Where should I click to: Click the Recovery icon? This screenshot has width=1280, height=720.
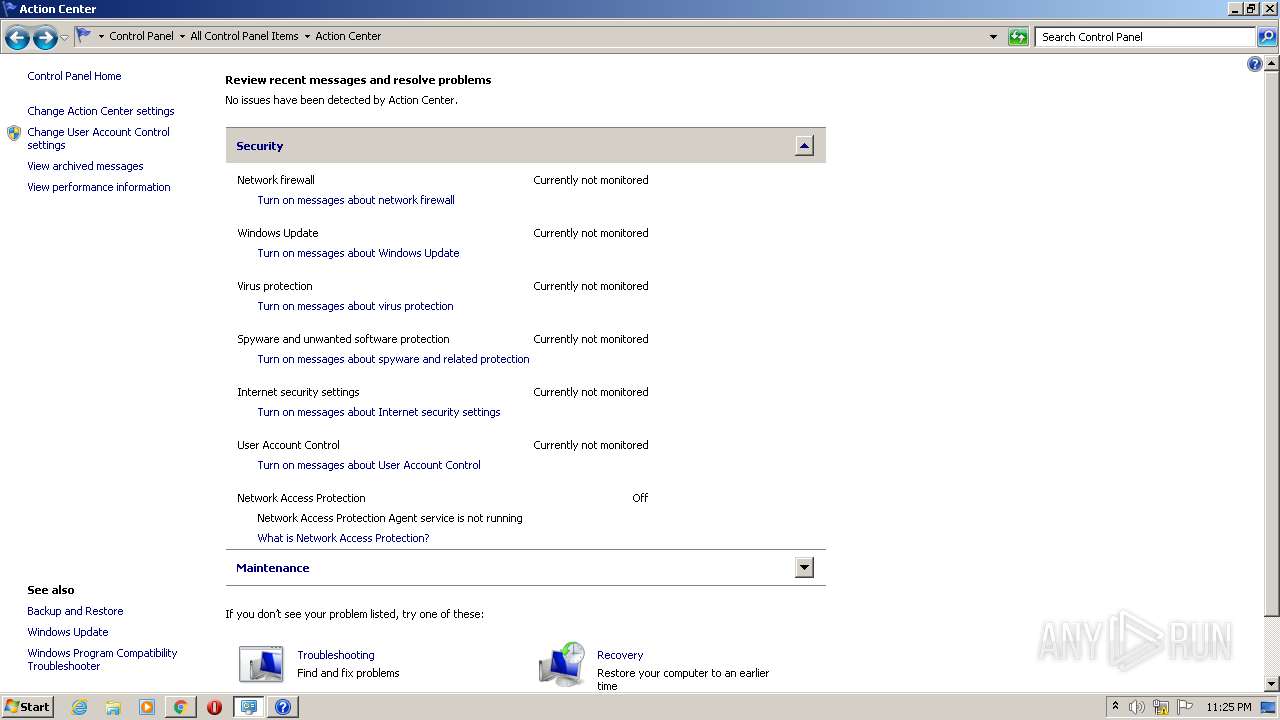click(562, 664)
